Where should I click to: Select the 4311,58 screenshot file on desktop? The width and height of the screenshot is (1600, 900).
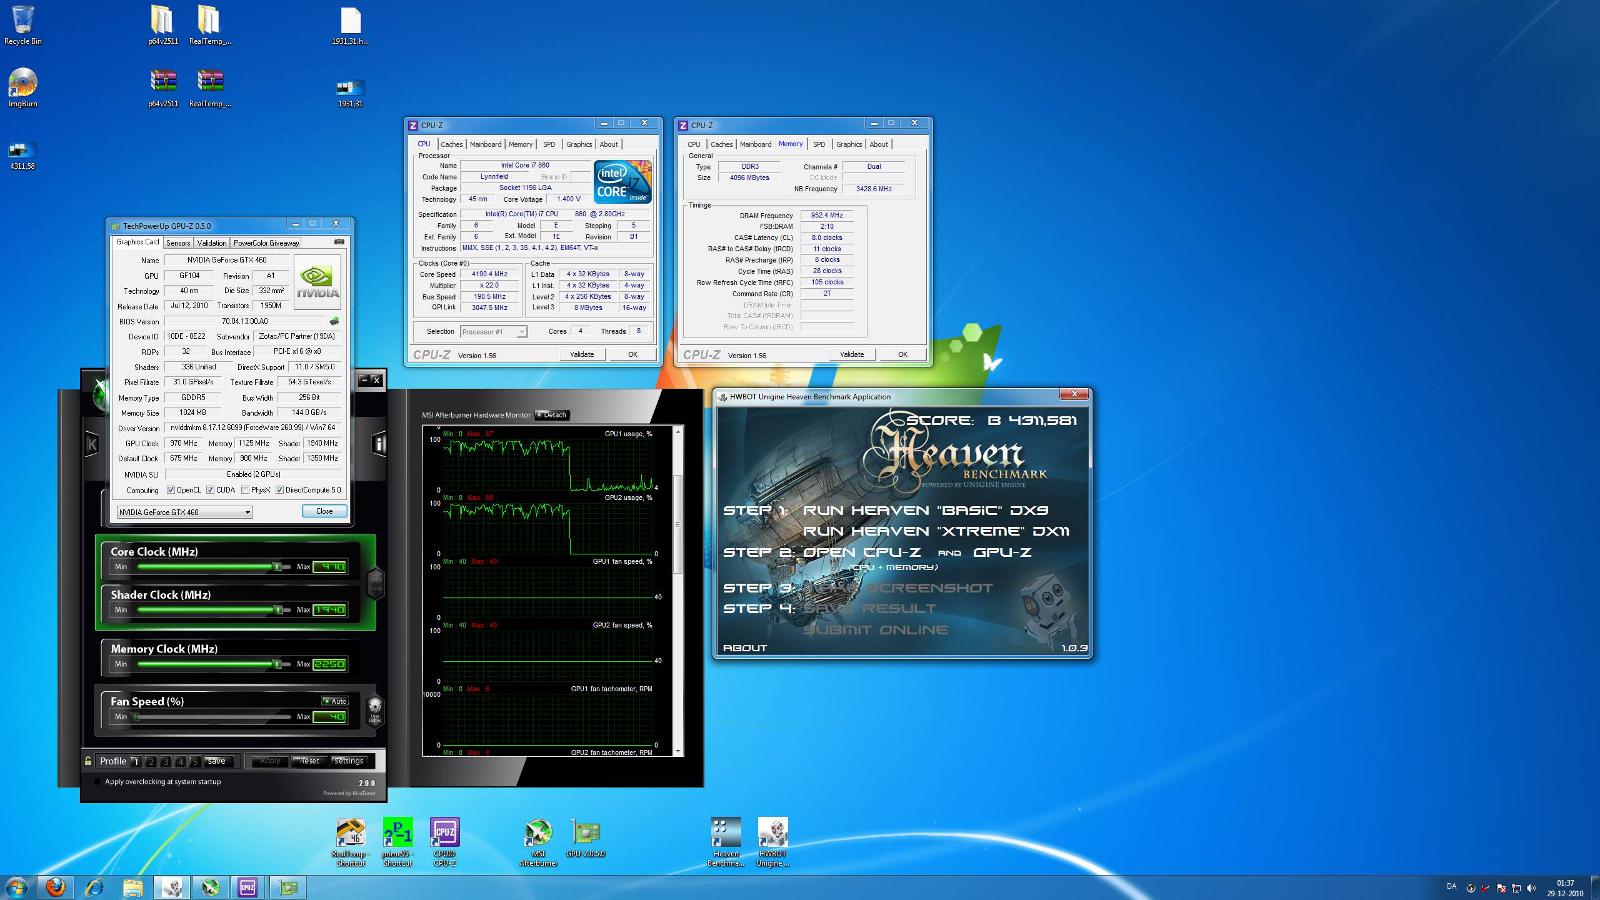pos(22,155)
